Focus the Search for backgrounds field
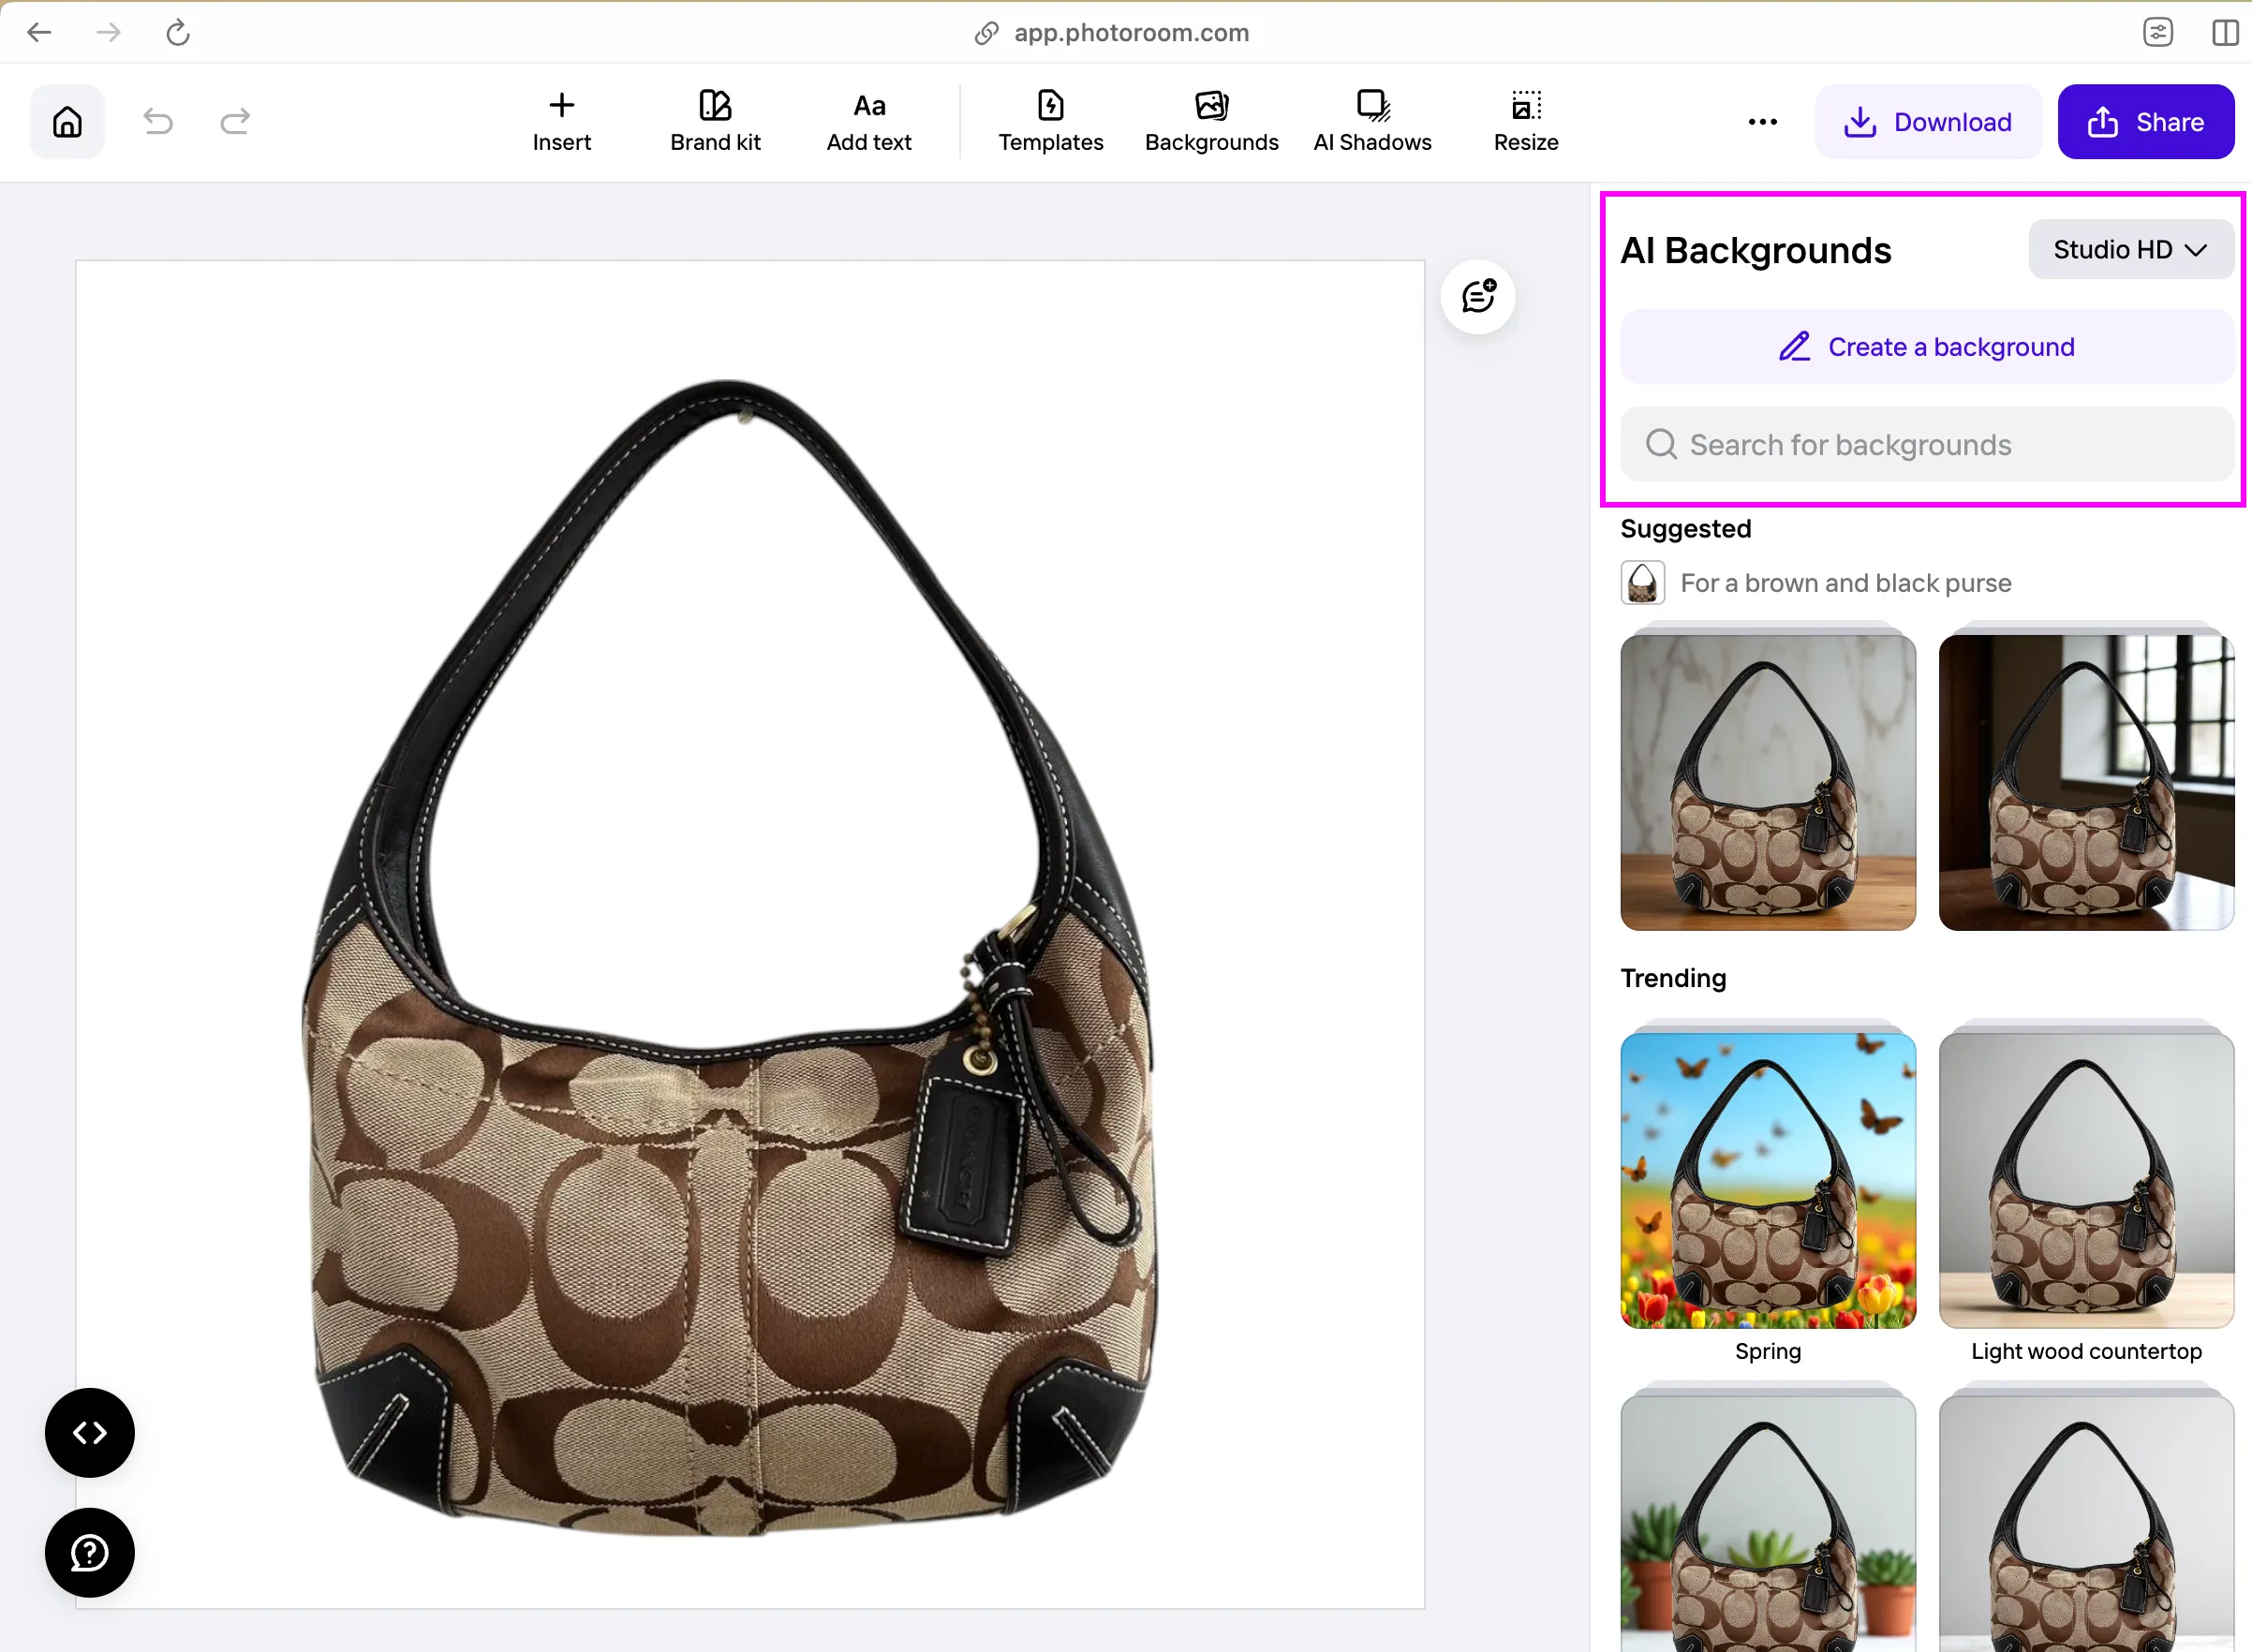The image size is (2252, 1652). pyautogui.click(x=1927, y=444)
